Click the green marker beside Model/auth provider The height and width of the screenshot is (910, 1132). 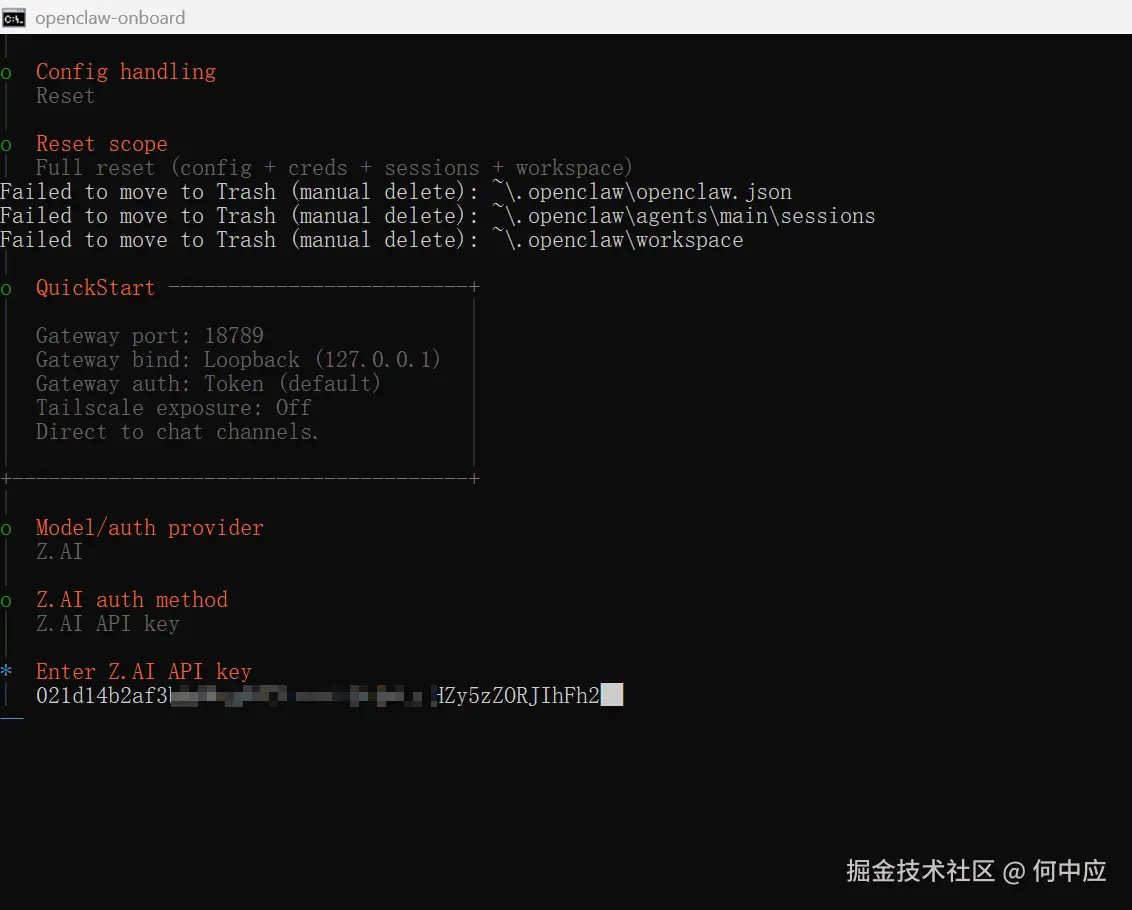[6, 529]
